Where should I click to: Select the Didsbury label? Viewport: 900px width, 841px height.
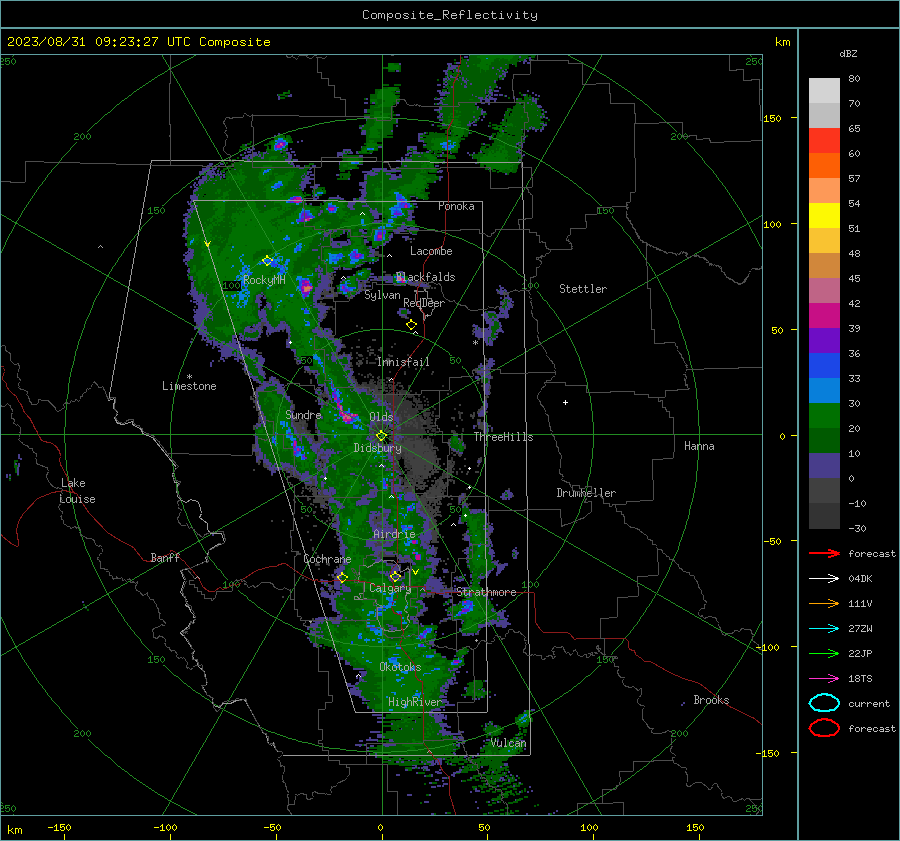point(377,448)
